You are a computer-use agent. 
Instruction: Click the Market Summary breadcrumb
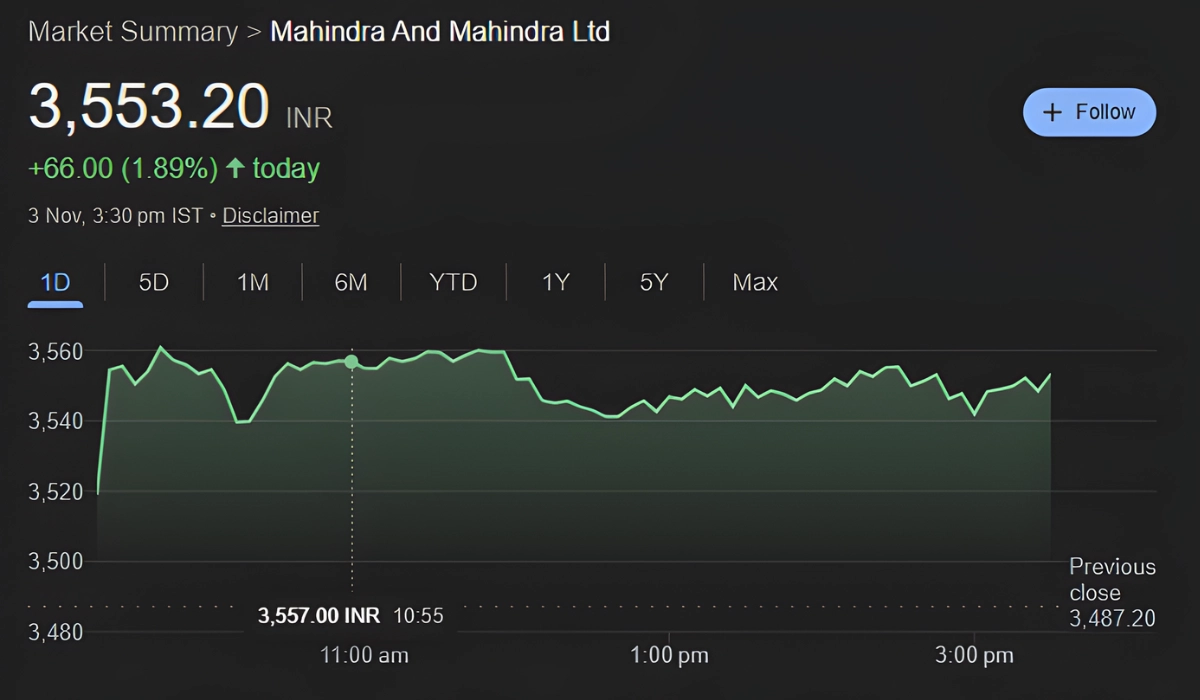(x=132, y=32)
